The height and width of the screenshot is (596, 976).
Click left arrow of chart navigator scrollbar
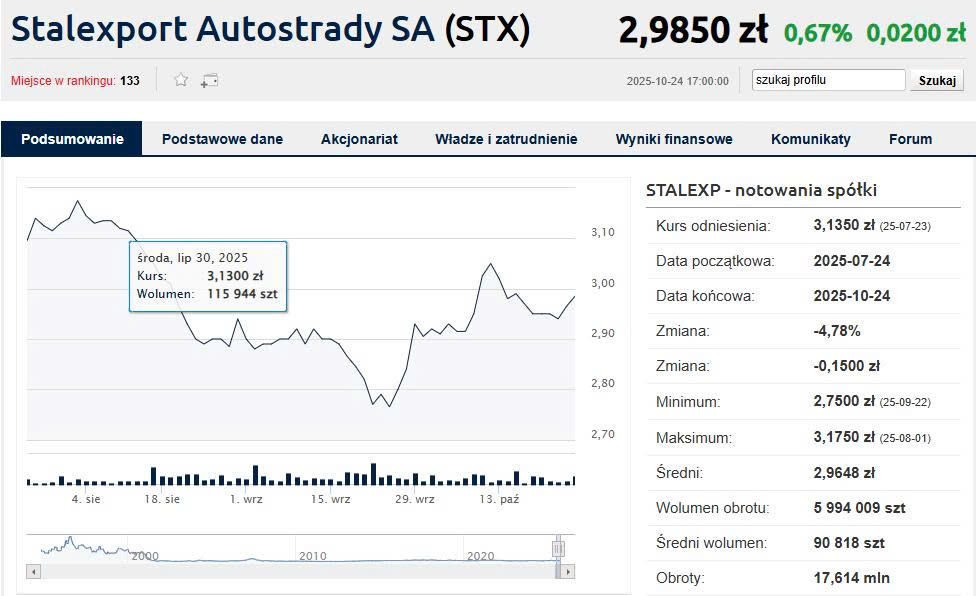33,571
